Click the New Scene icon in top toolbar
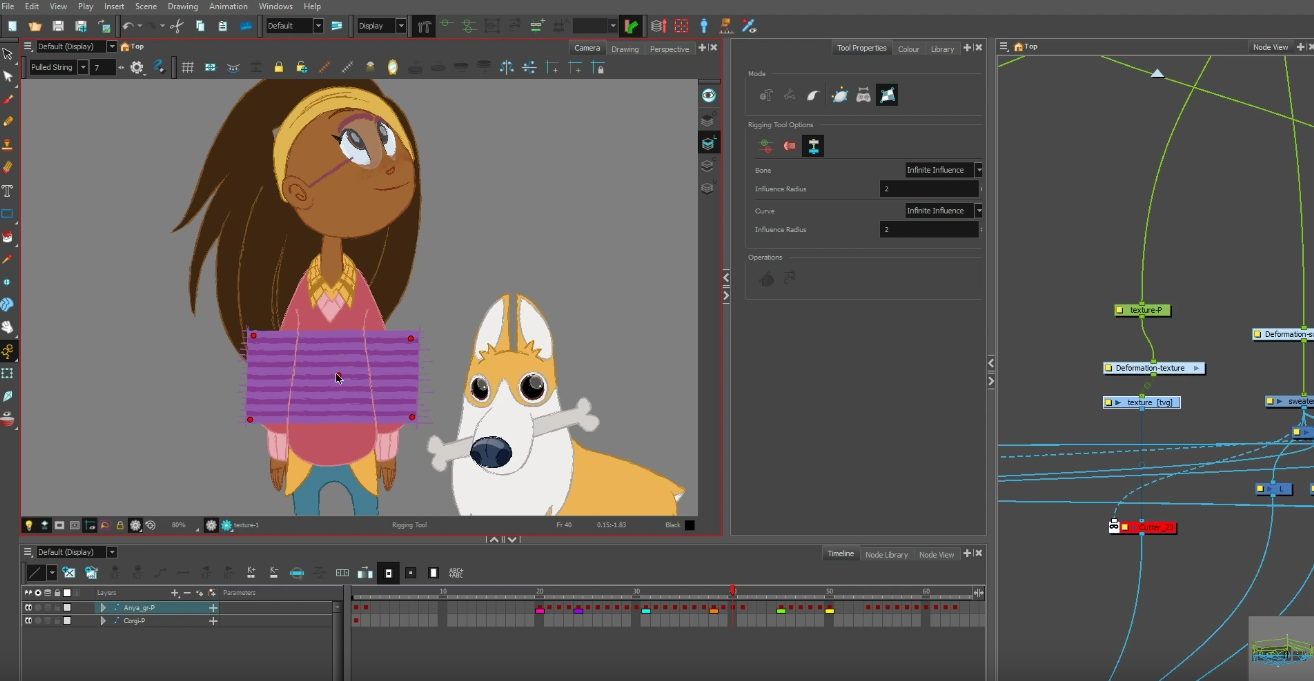This screenshot has height=681, width=1314. (11, 26)
